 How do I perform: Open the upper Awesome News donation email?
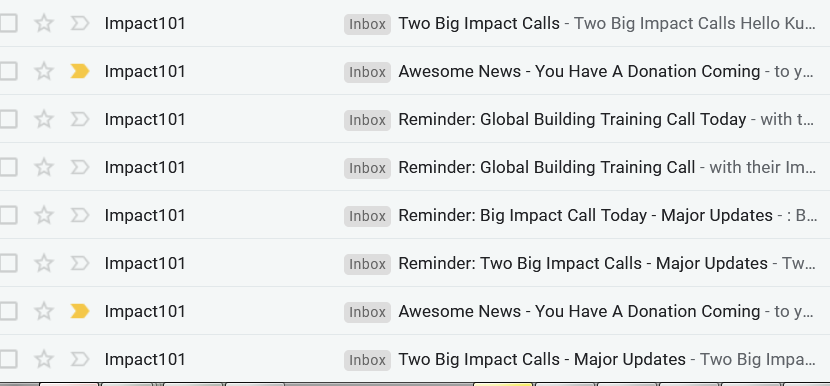point(579,71)
